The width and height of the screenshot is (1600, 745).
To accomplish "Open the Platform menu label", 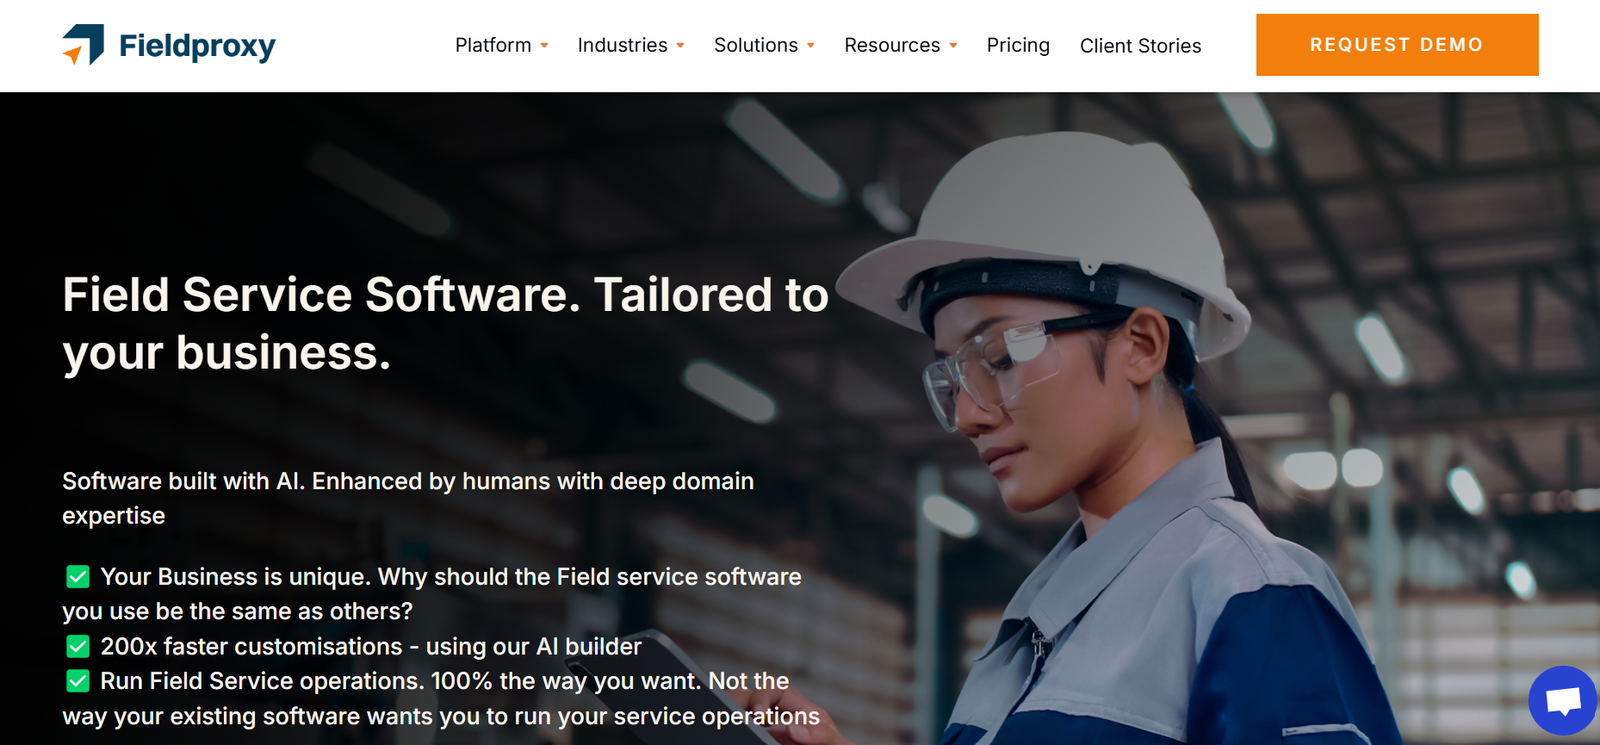I will click(x=493, y=45).
